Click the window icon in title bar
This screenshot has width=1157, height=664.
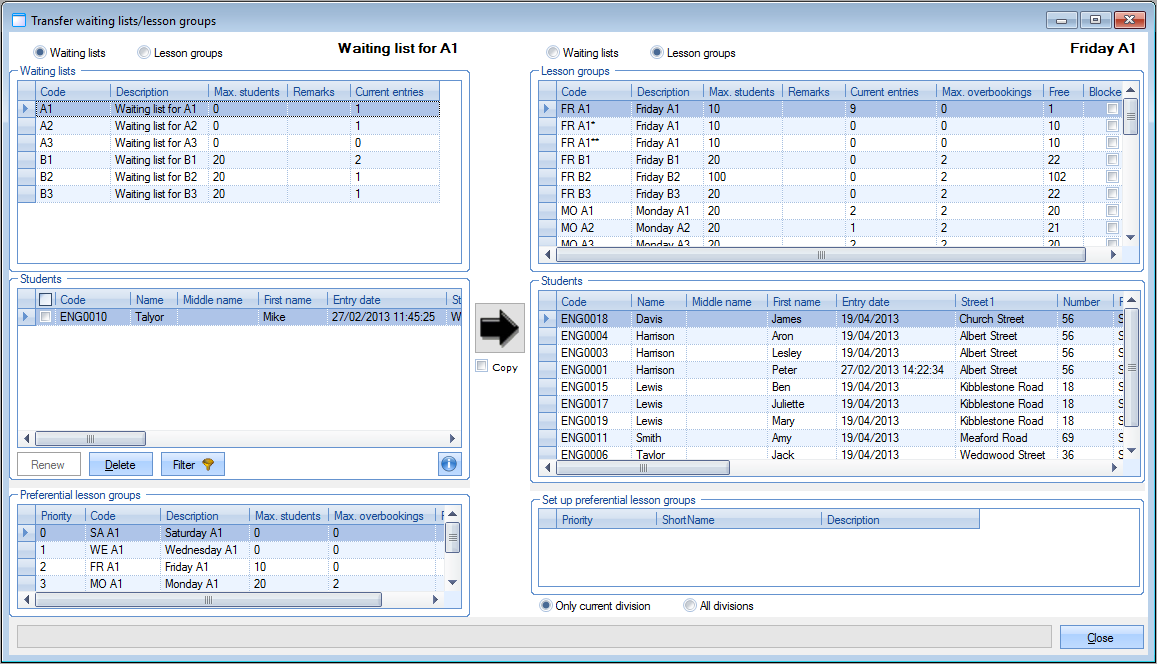point(18,20)
